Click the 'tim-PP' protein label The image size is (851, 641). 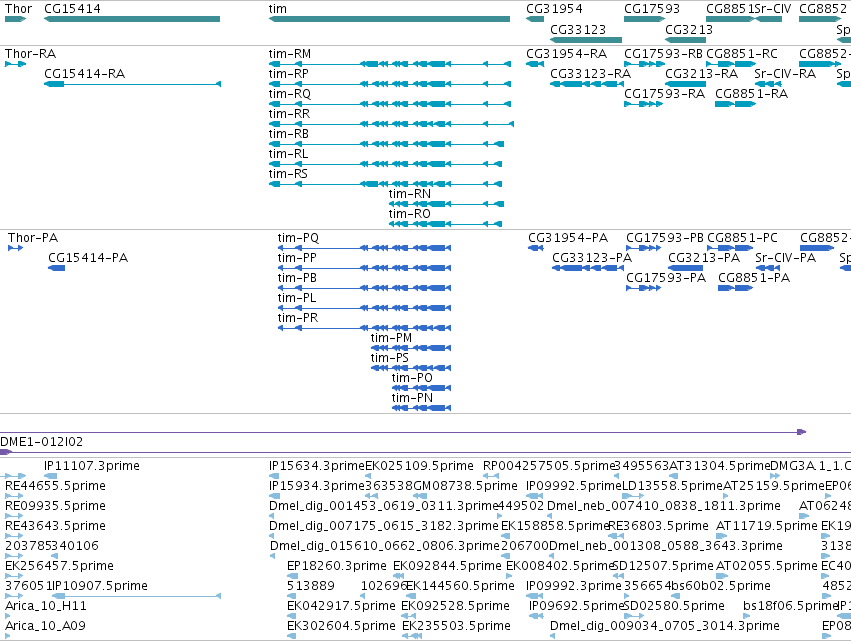297,258
